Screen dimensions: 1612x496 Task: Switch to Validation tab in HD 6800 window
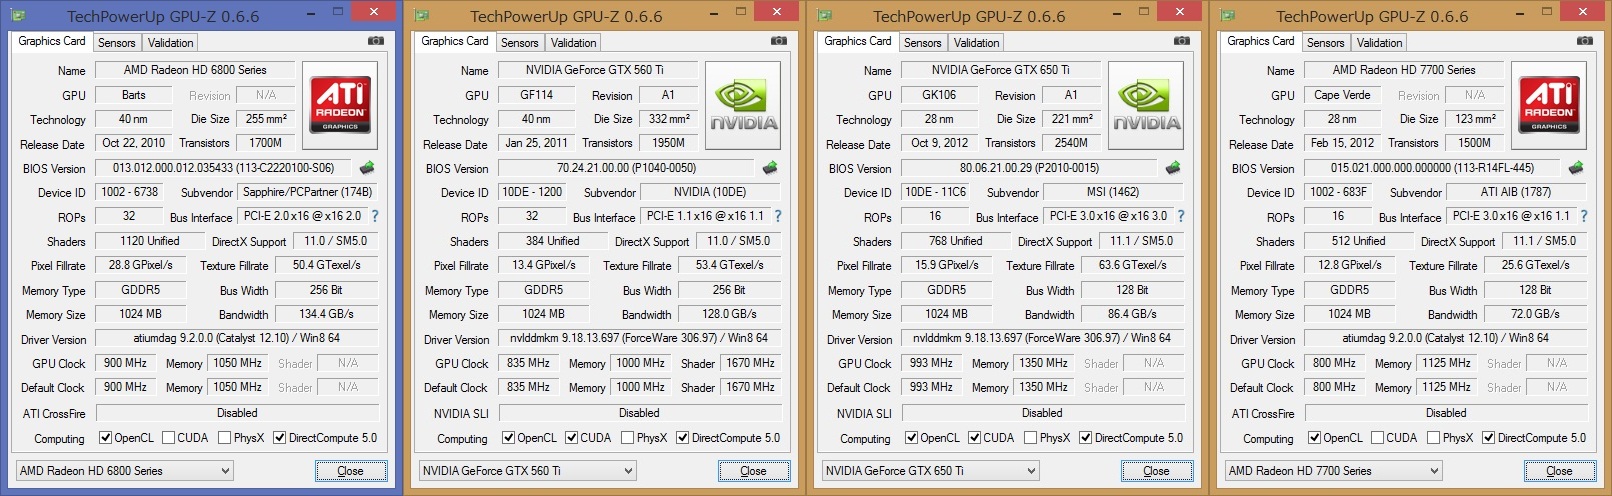pyautogui.click(x=170, y=43)
